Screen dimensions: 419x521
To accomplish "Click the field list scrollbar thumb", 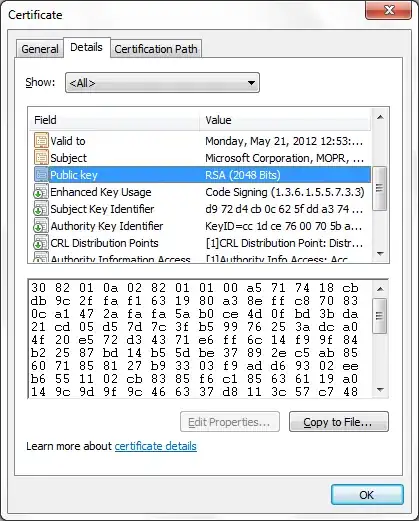I will pyautogui.click(x=380, y=188).
